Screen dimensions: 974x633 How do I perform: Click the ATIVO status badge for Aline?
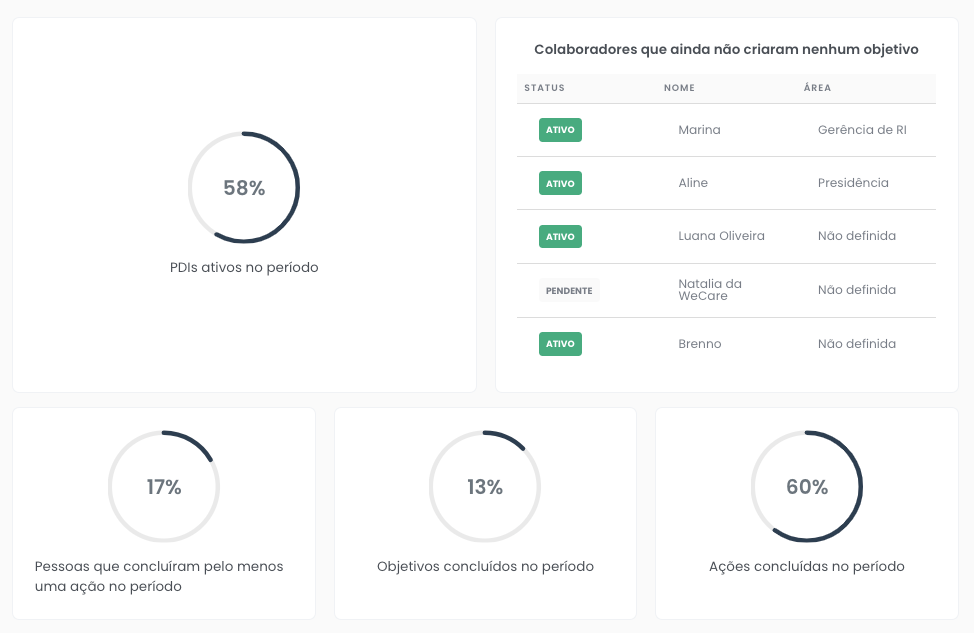[x=560, y=183]
